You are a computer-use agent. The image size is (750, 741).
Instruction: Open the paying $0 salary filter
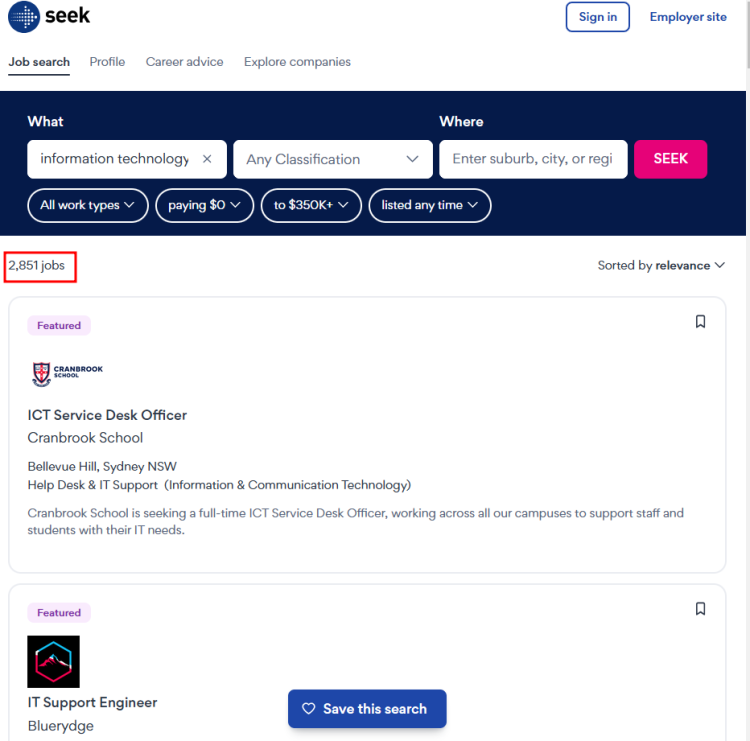click(205, 205)
